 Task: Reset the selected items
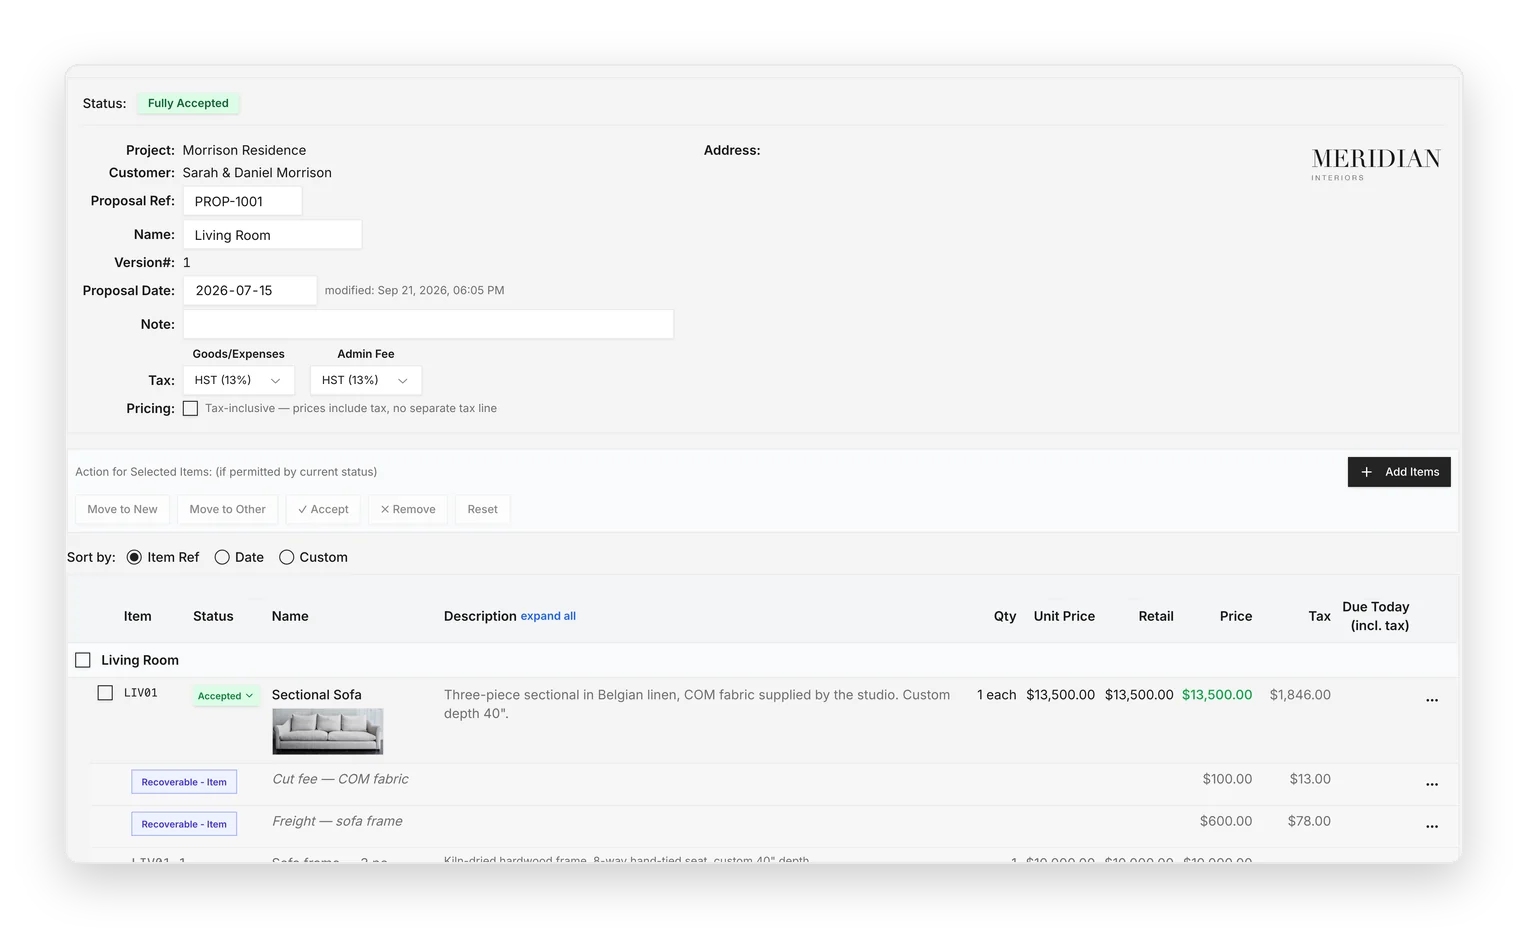(x=482, y=509)
